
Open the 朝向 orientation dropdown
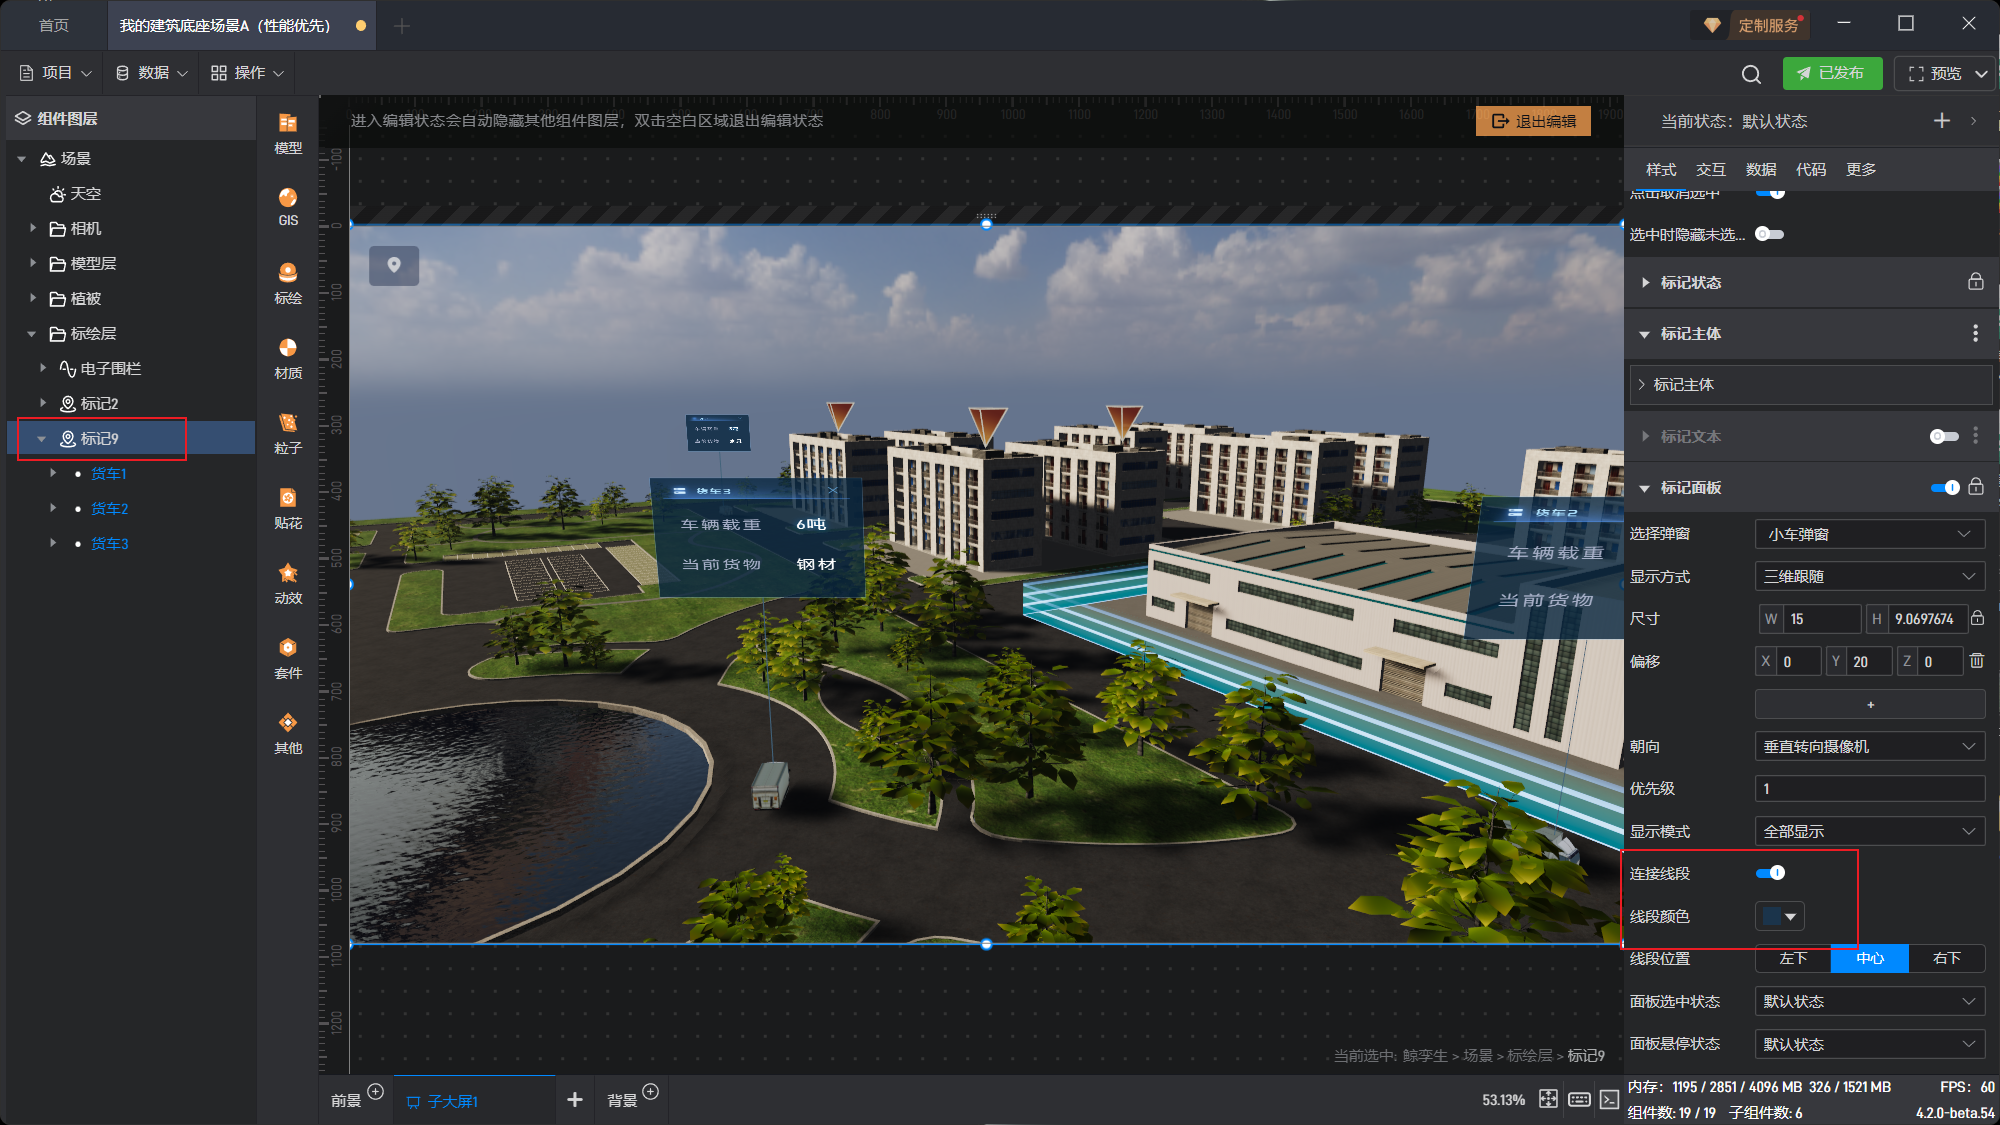click(1869, 747)
